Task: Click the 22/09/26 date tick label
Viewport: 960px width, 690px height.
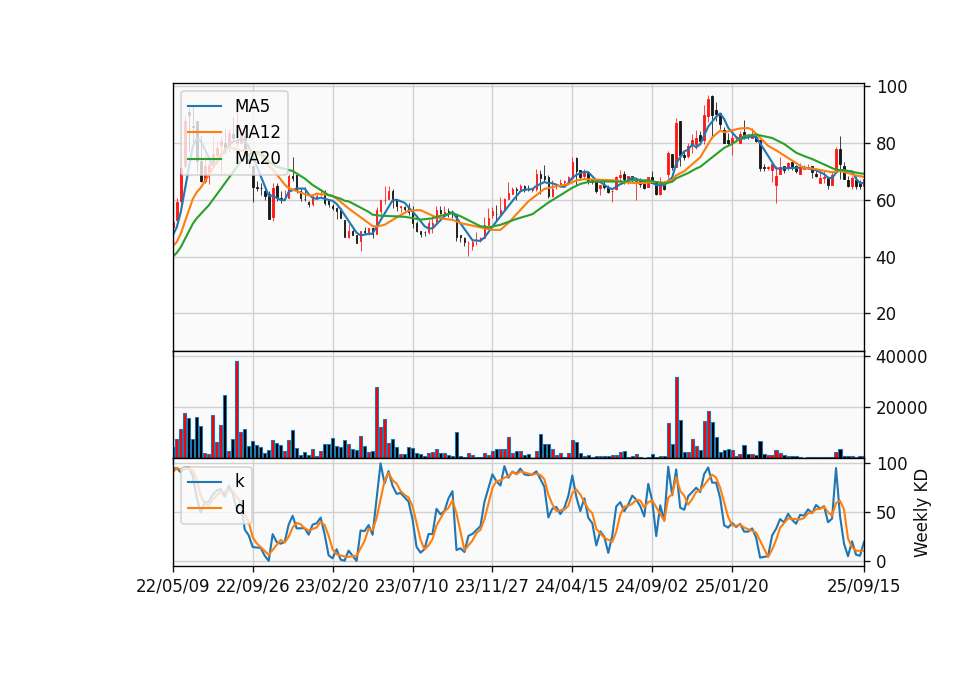Action: pyautogui.click(x=253, y=586)
